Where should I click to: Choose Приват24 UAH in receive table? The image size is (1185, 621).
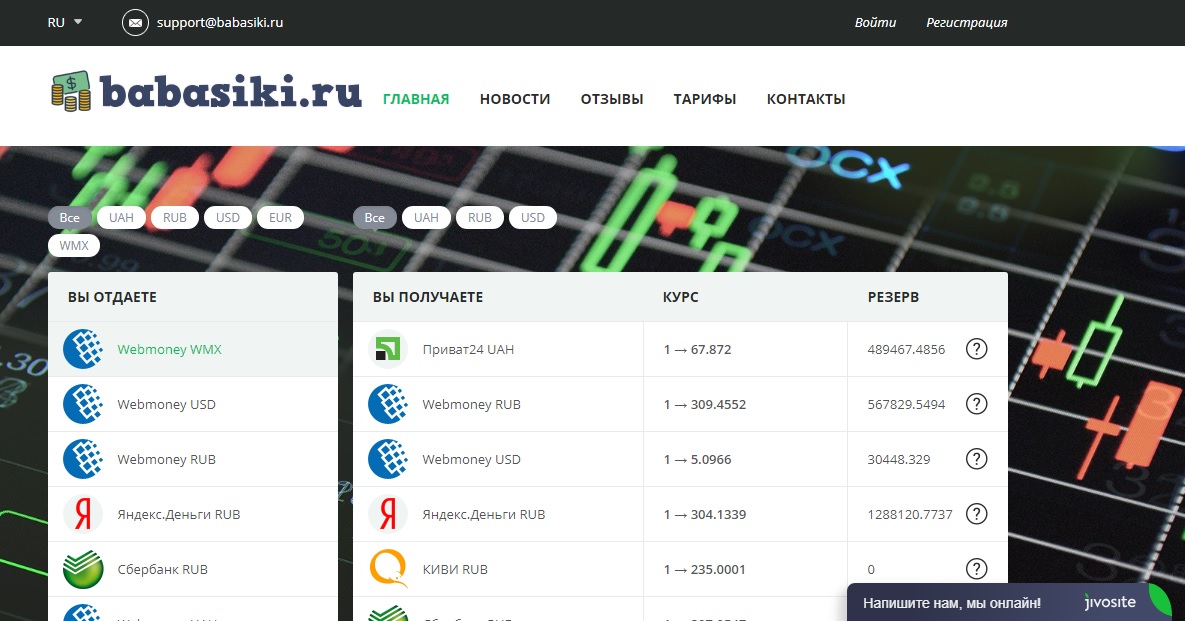pos(468,349)
